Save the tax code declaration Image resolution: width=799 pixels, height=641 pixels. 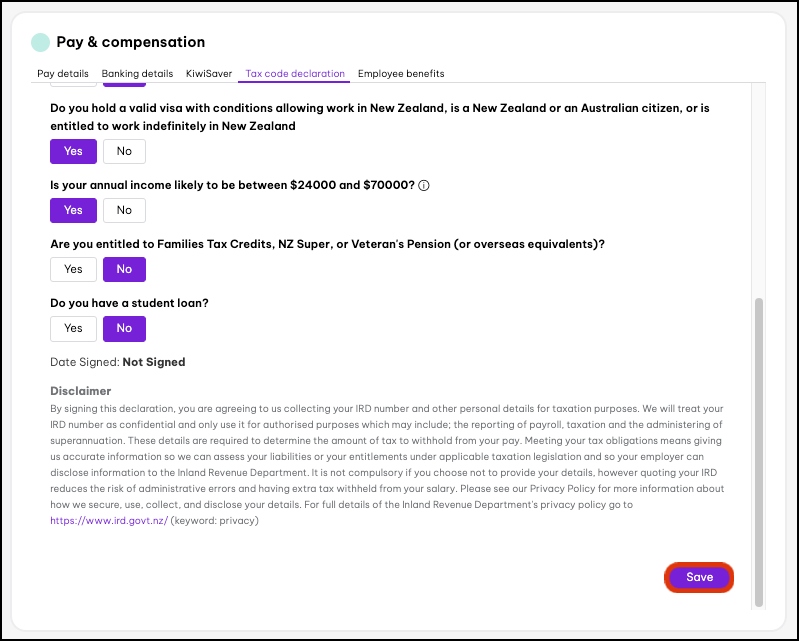[x=699, y=577]
